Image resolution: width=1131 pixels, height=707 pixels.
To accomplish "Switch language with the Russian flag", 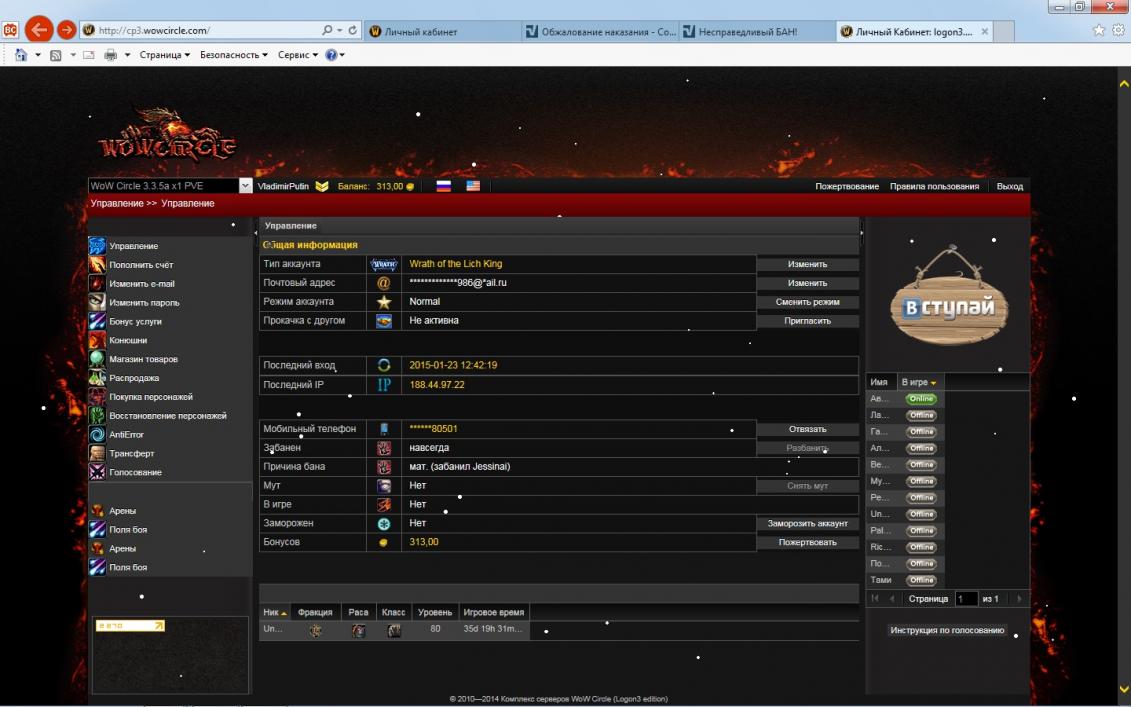I will [443, 186].
